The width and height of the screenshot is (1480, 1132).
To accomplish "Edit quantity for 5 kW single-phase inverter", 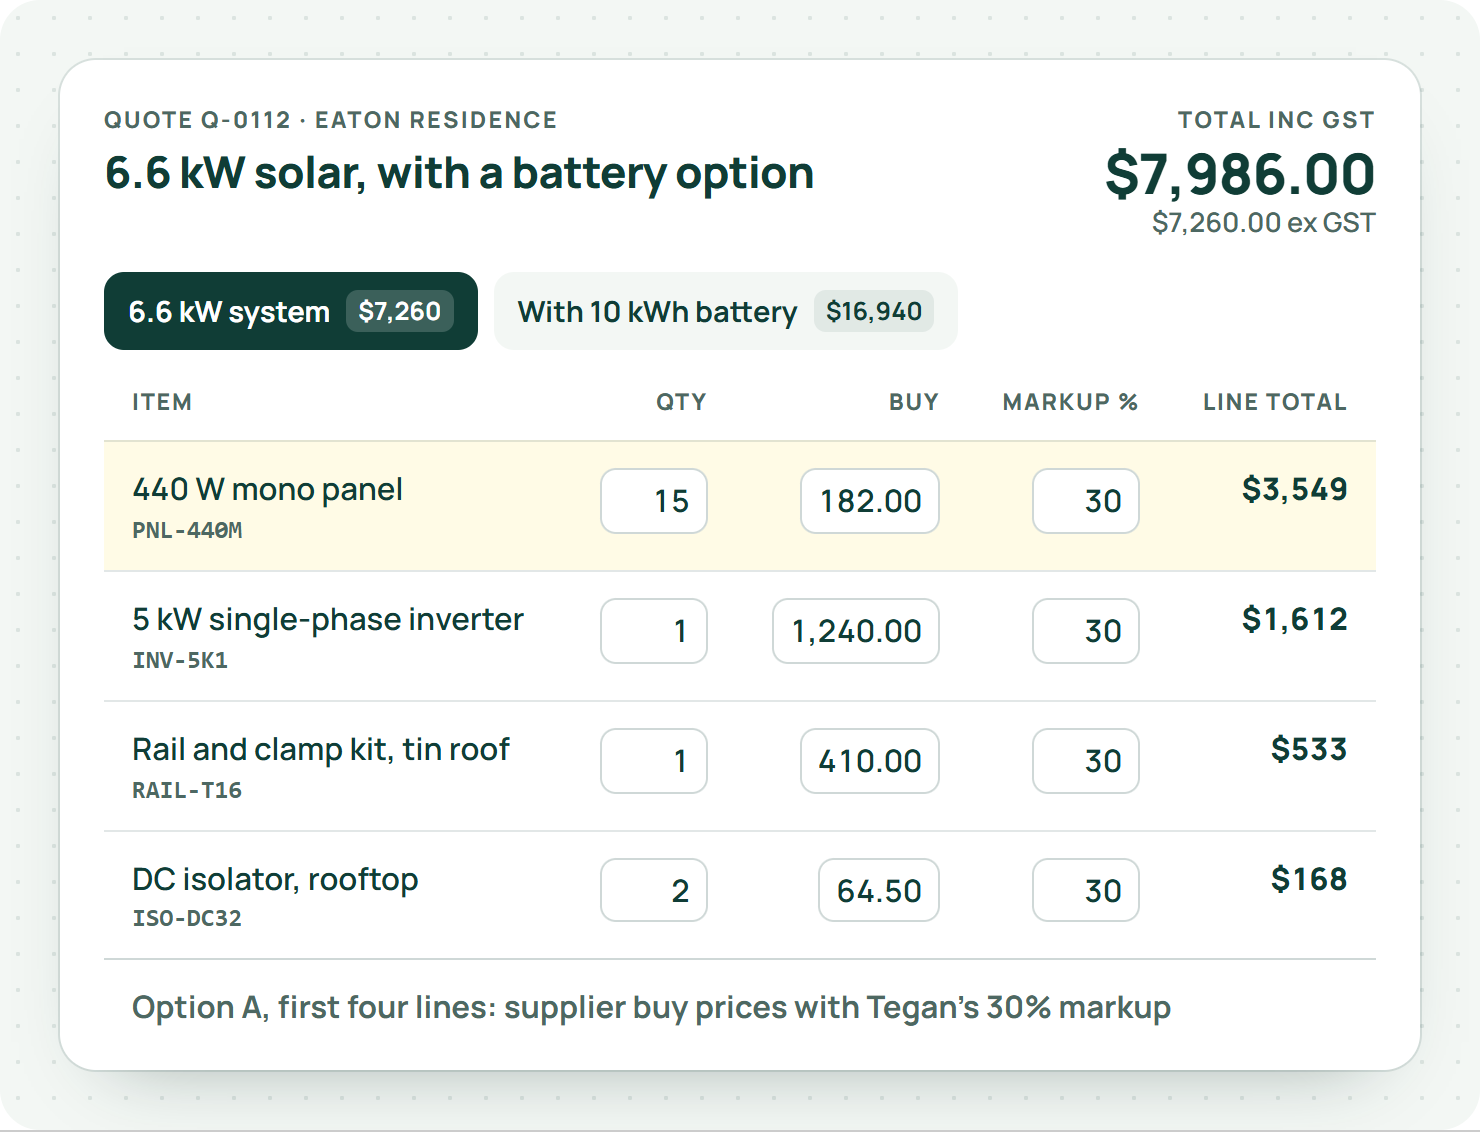I will [x=654, y=631].
